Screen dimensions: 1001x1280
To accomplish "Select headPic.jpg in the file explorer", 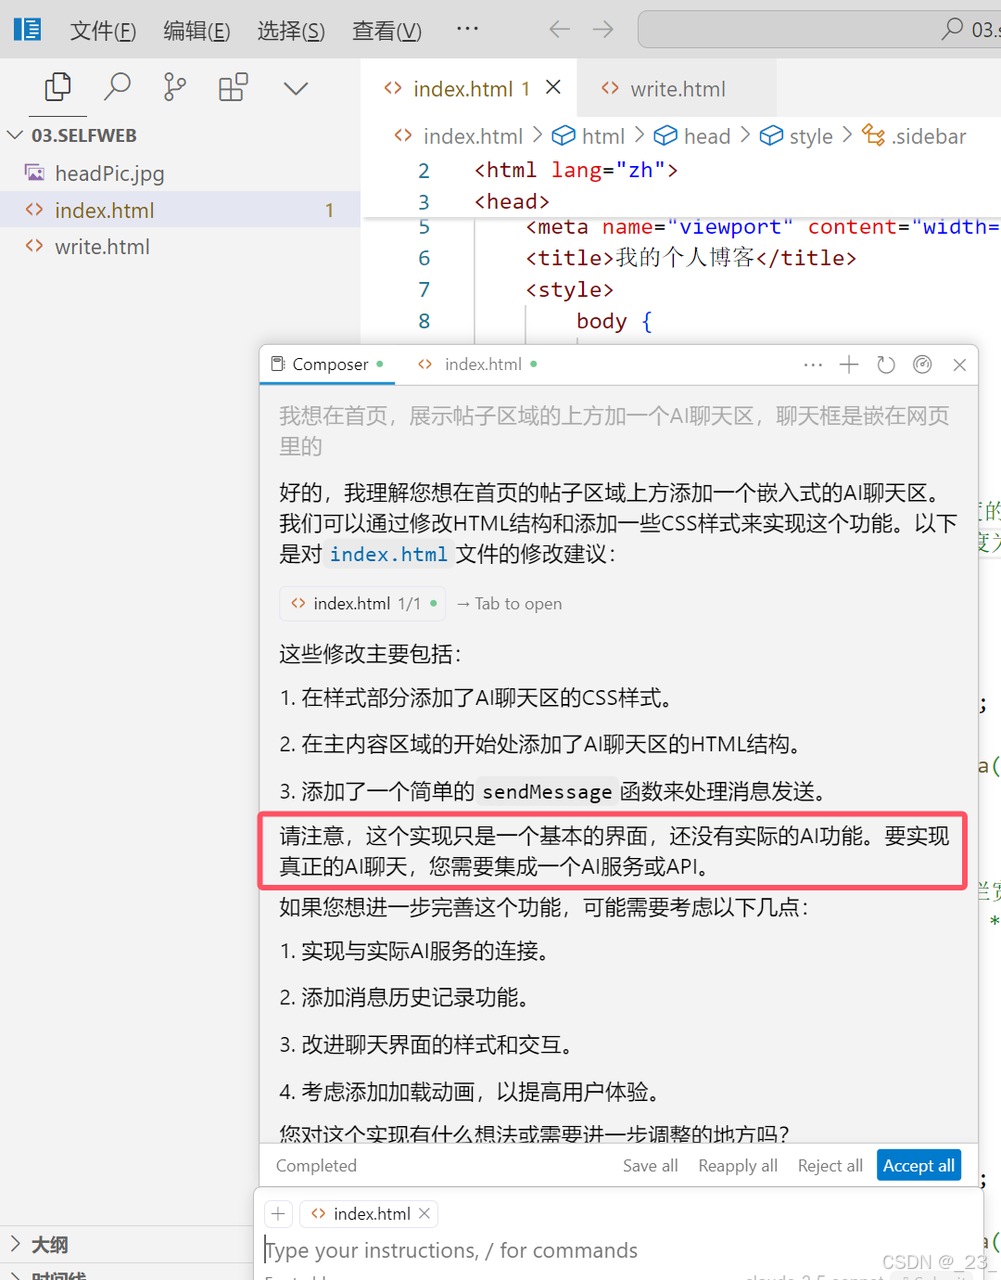I will pyautogui.click(x=109, y=174).
